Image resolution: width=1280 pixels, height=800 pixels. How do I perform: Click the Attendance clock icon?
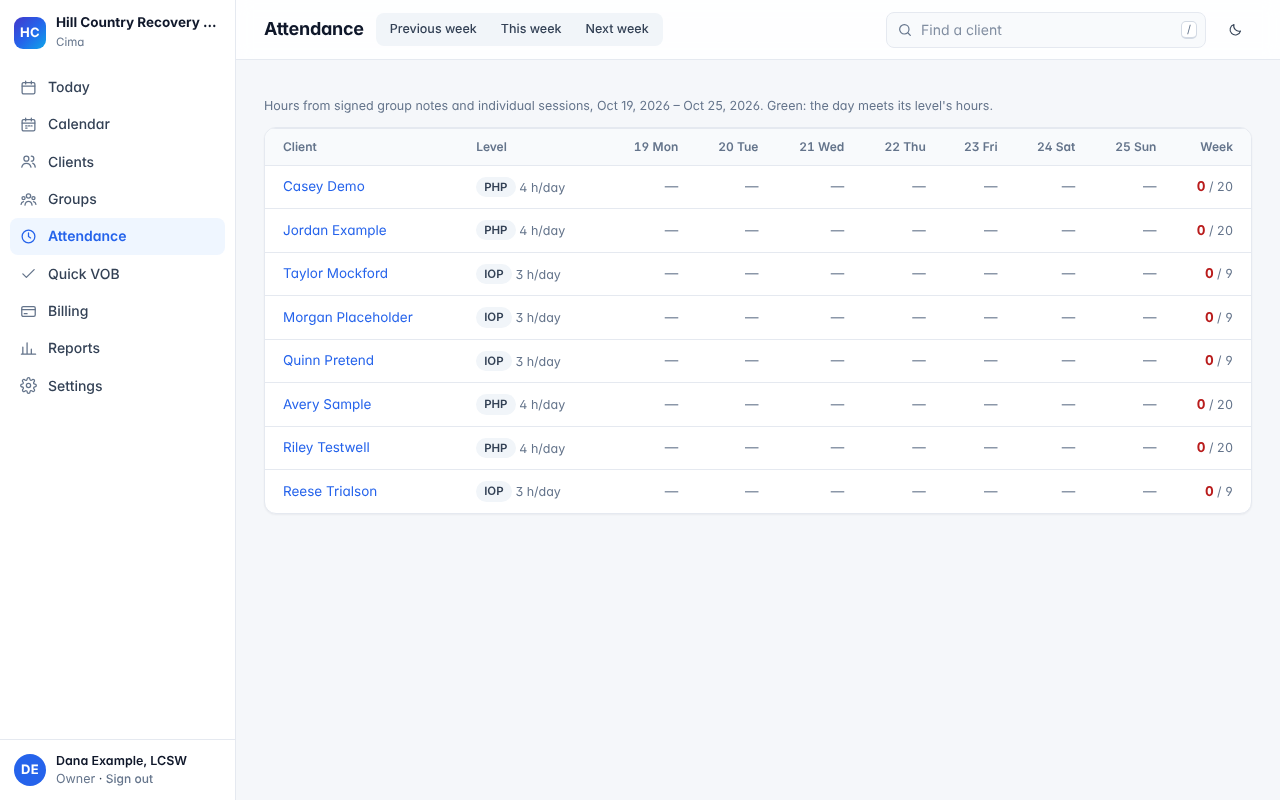[x=29, y=236]
